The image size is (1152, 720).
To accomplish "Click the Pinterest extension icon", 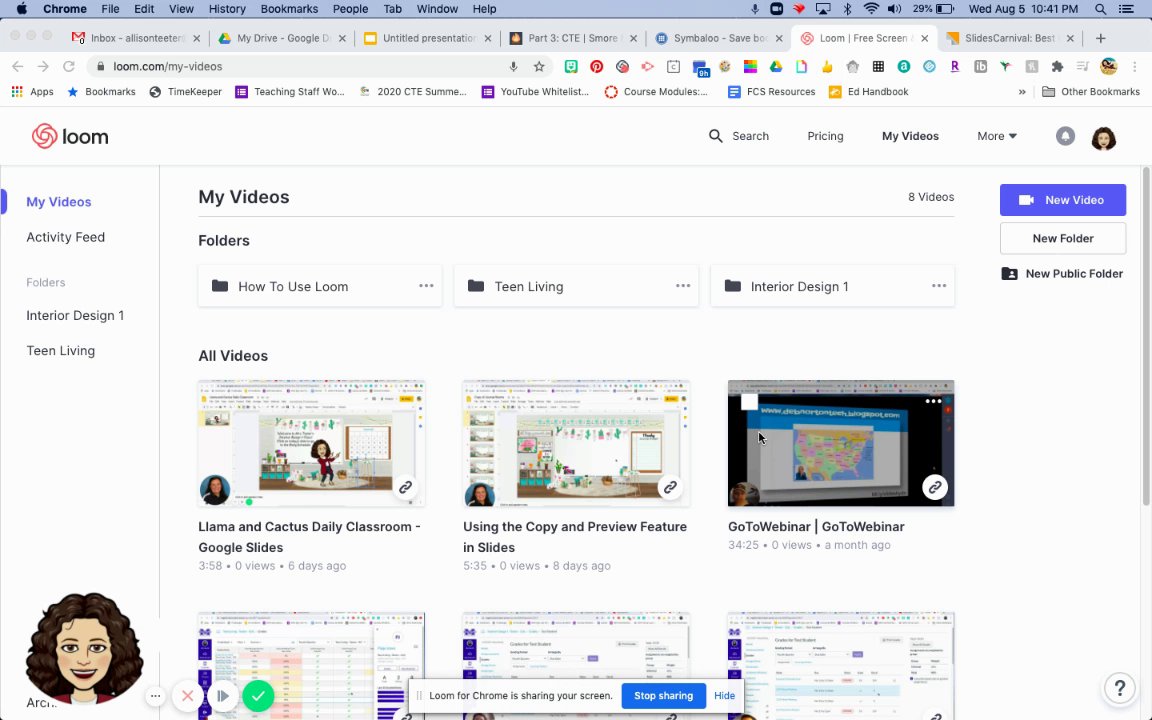I will tap(597, 66).
